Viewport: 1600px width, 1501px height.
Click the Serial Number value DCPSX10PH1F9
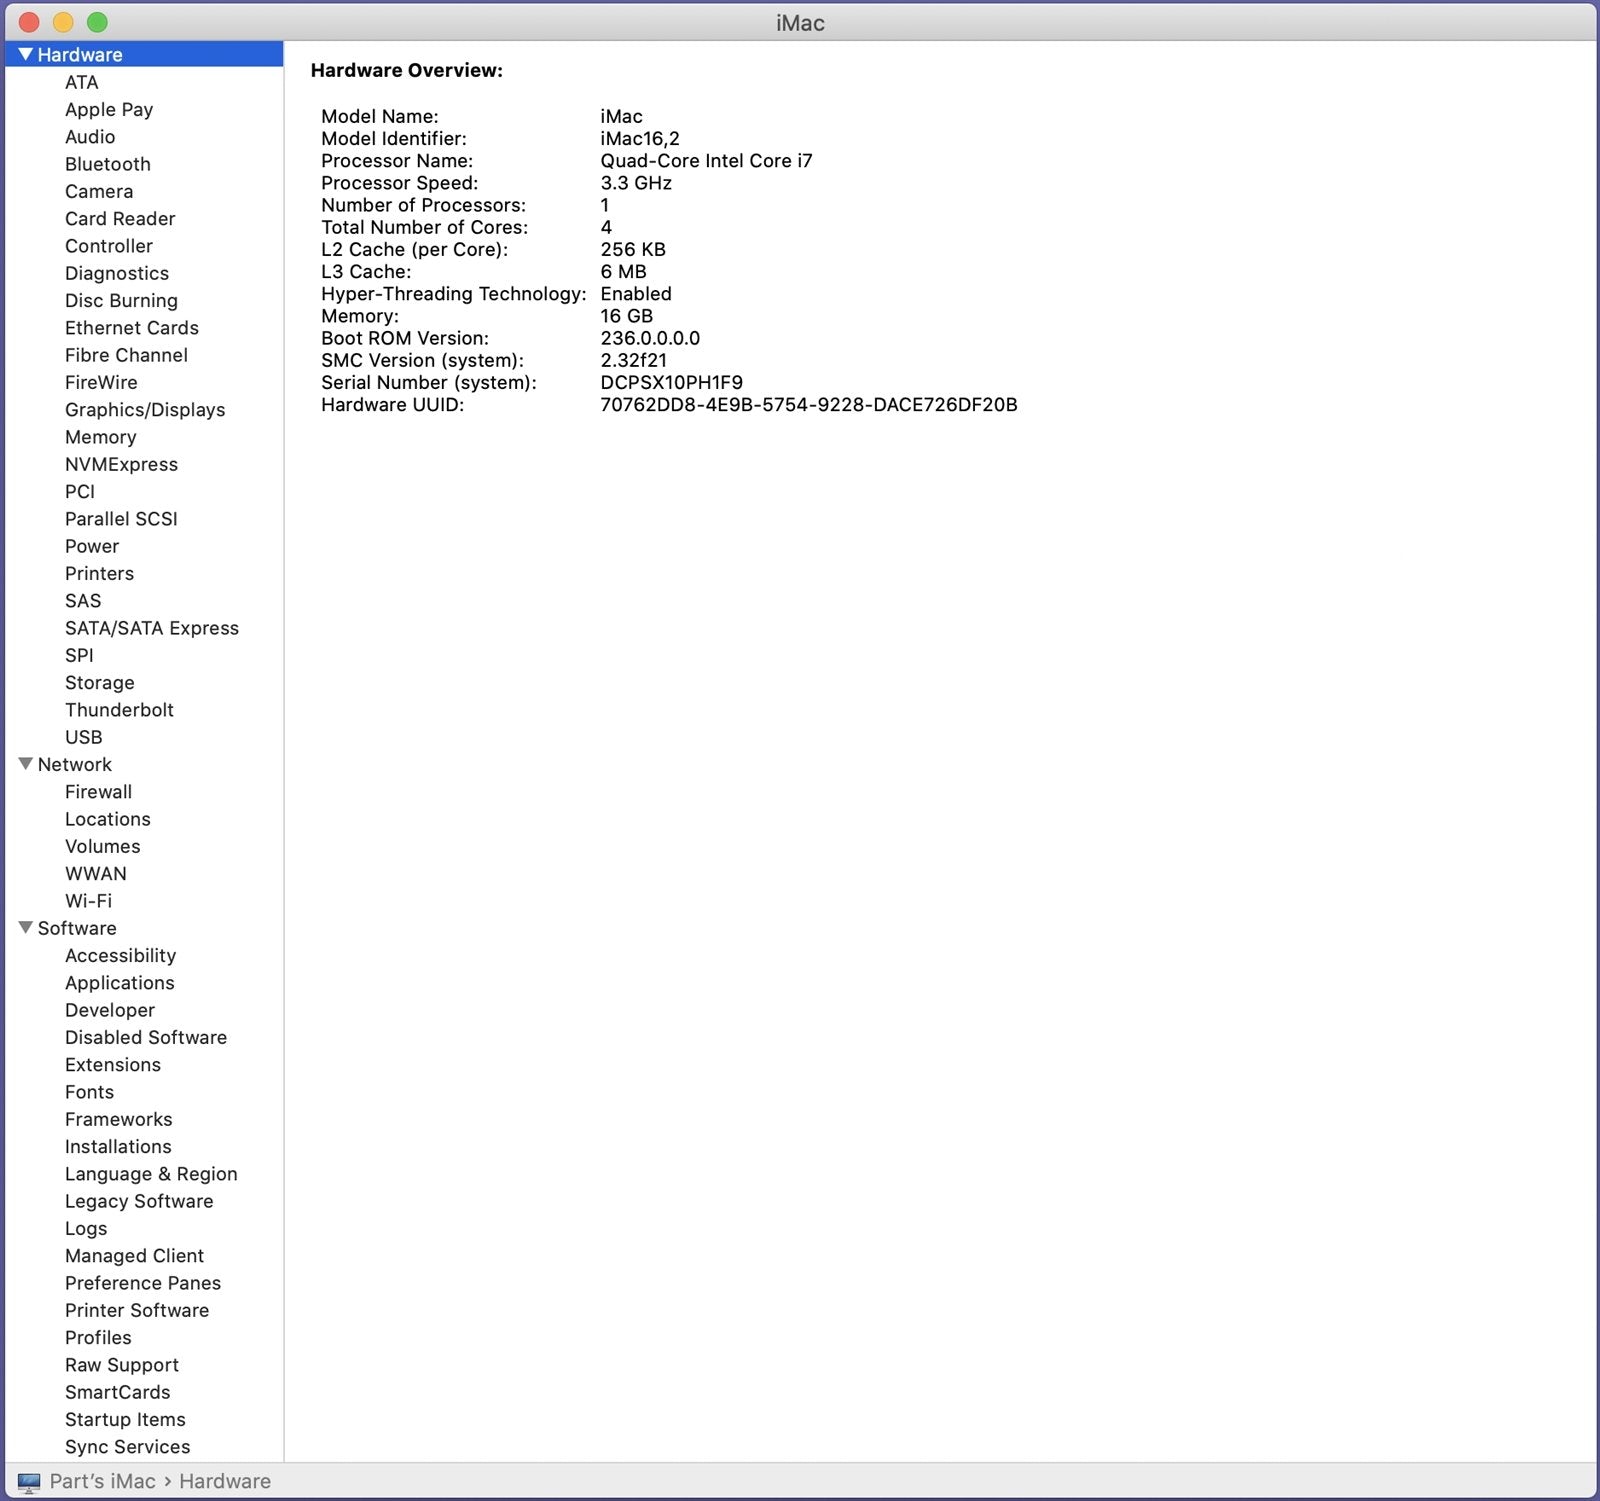click(x=671, y=383)
